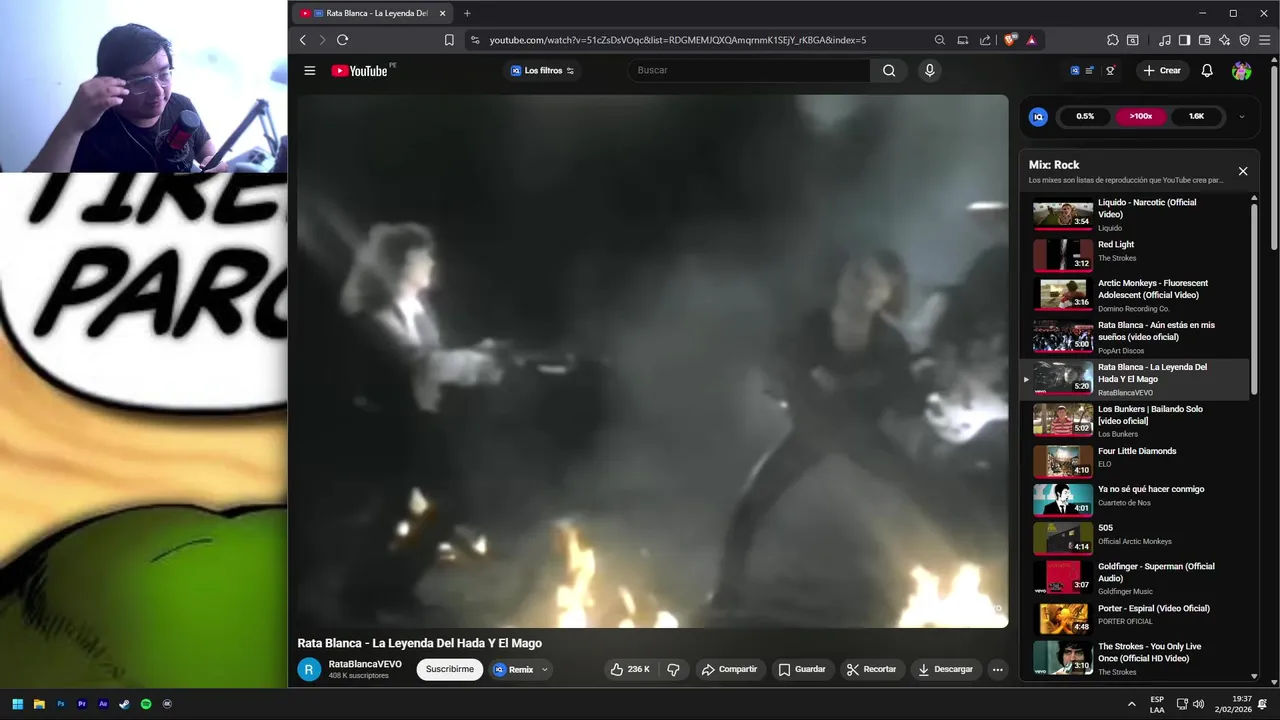Open the Brave Shields lion icon
Screen dimensions: 1280x720
tap(1011, 40)
